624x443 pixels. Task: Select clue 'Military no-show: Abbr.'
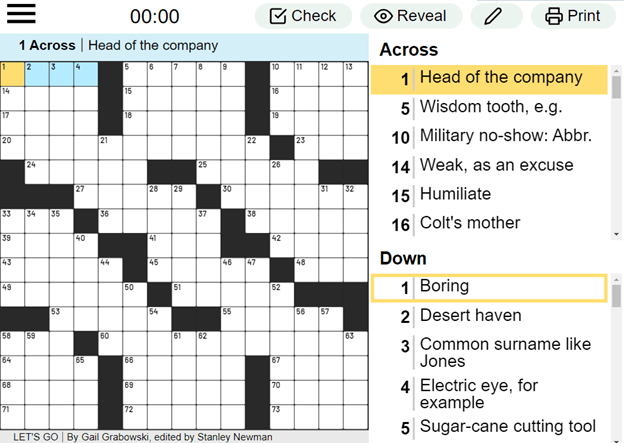pos(506,136)
